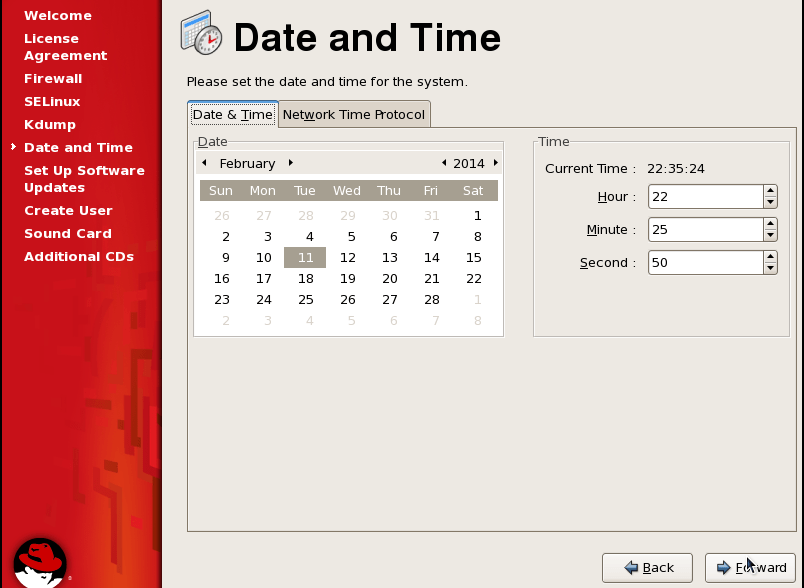Select the Date & Time tab

(232, 114)
